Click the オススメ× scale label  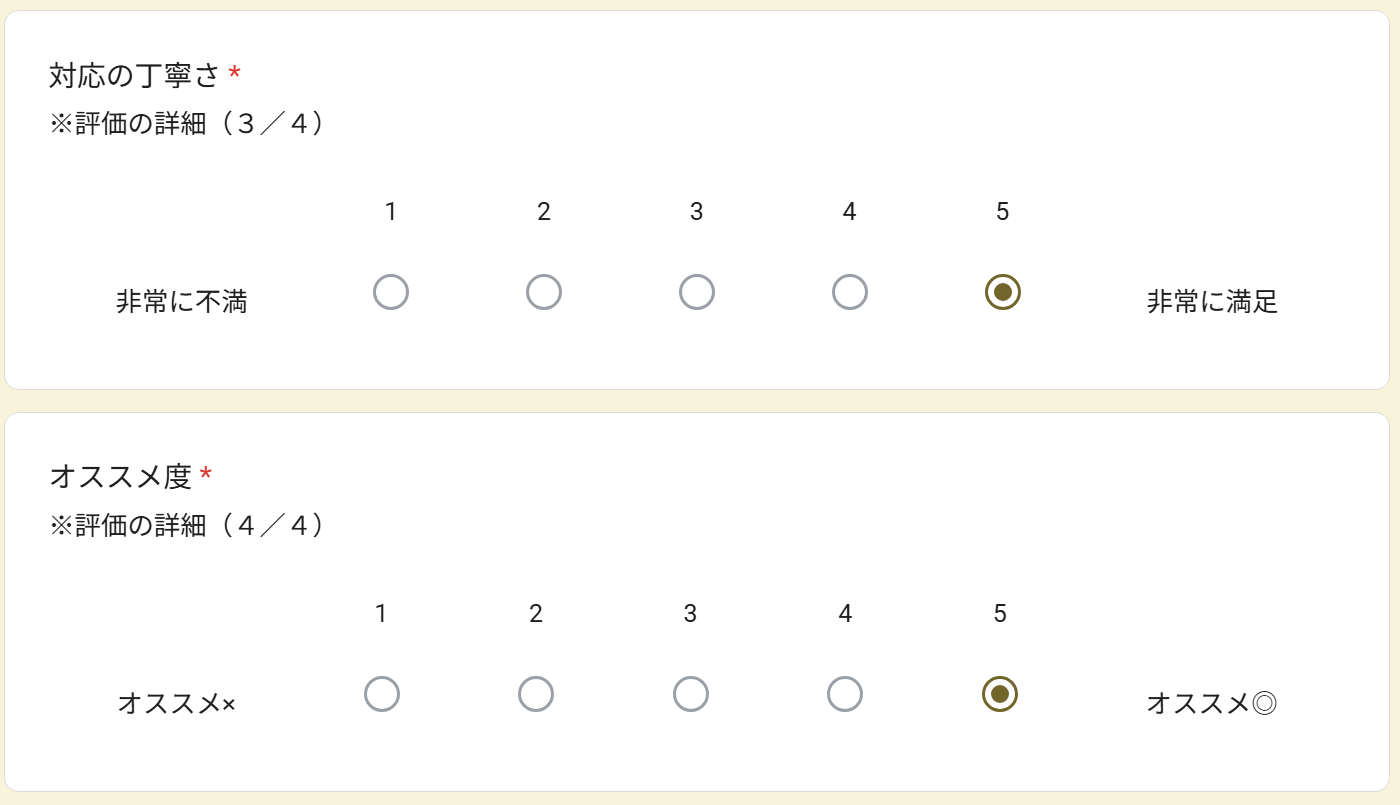coord(177,704)
